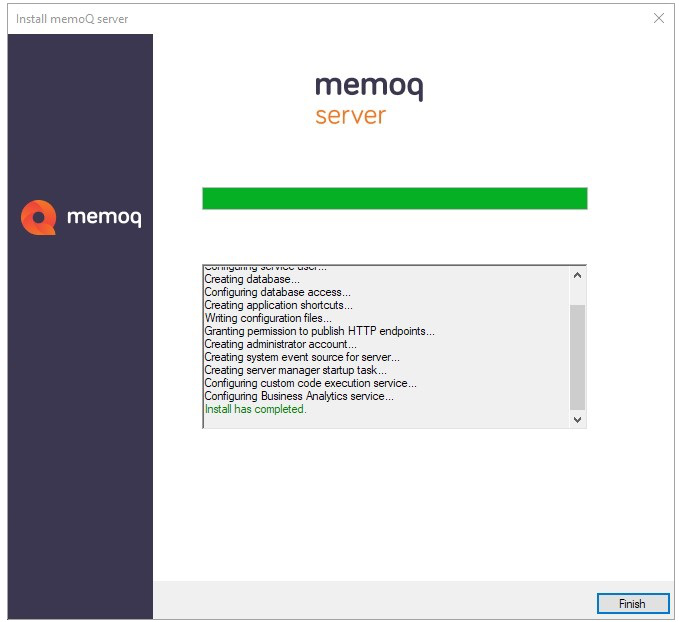This screenshot has width=679, height=622.
Task: Click the log scrollbar up arrow
Action: pos(577,275)
